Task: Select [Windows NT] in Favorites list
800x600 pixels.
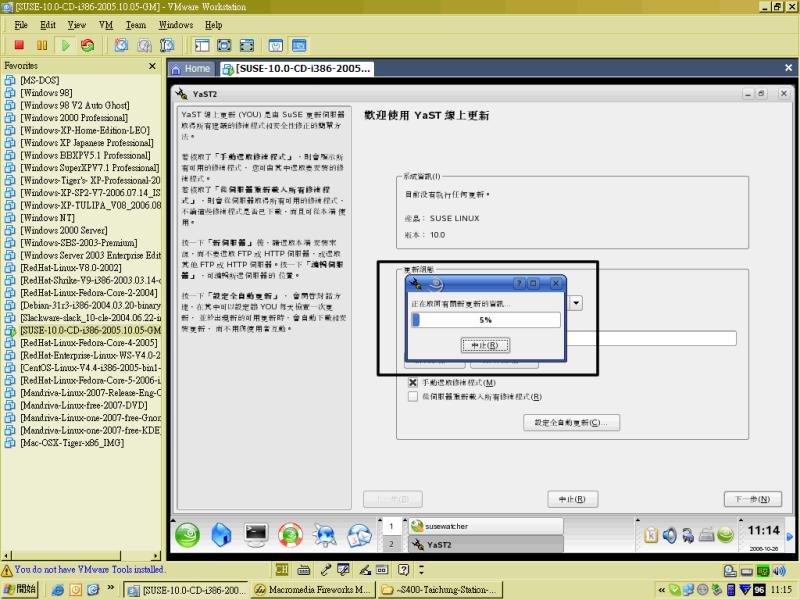Action: click(47, 217)
